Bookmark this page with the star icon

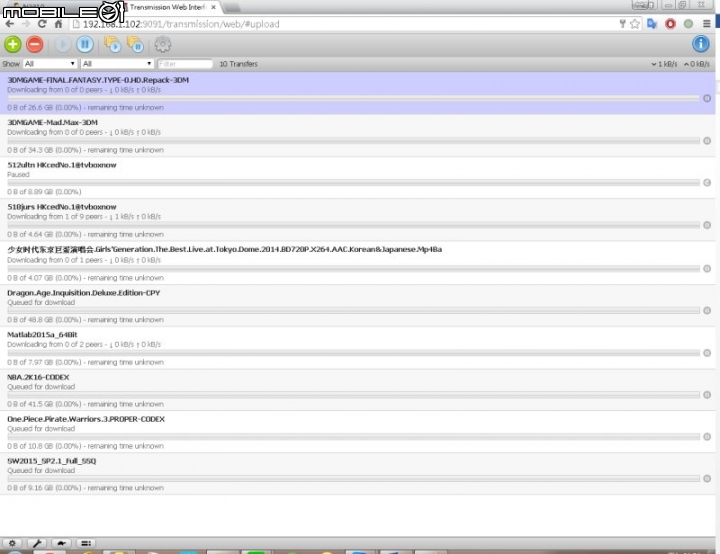[635, 24]
